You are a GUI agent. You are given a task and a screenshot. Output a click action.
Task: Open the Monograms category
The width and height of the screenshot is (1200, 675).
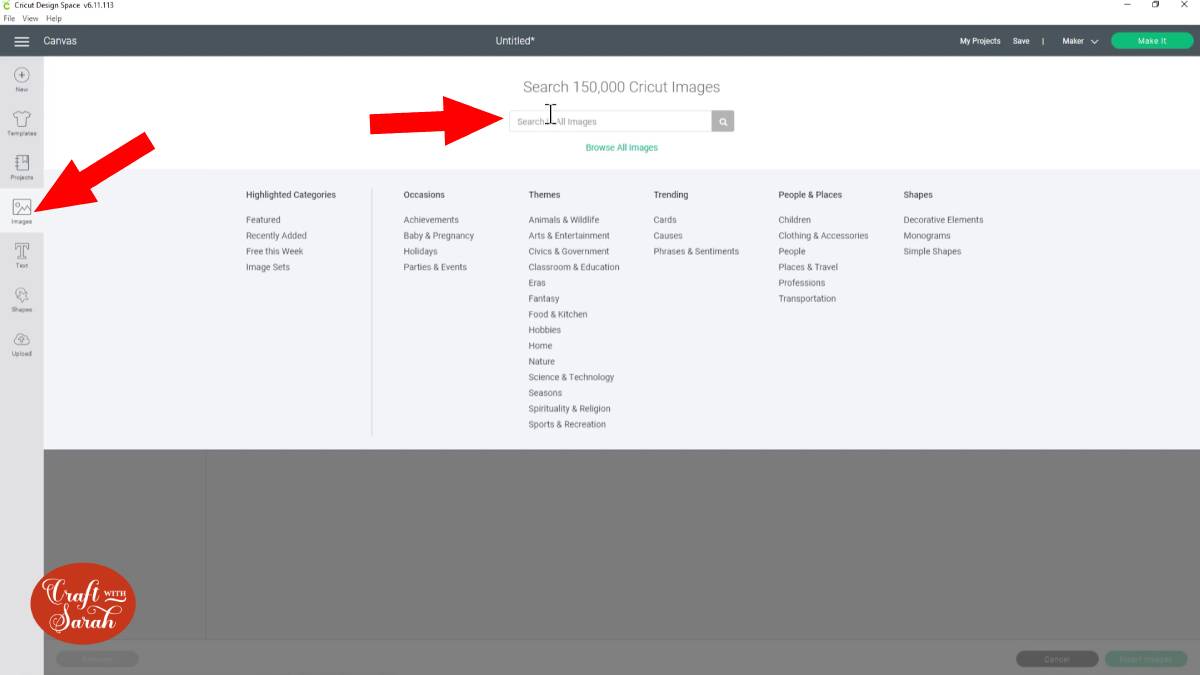pyautogui.click(x=927, y=236)
